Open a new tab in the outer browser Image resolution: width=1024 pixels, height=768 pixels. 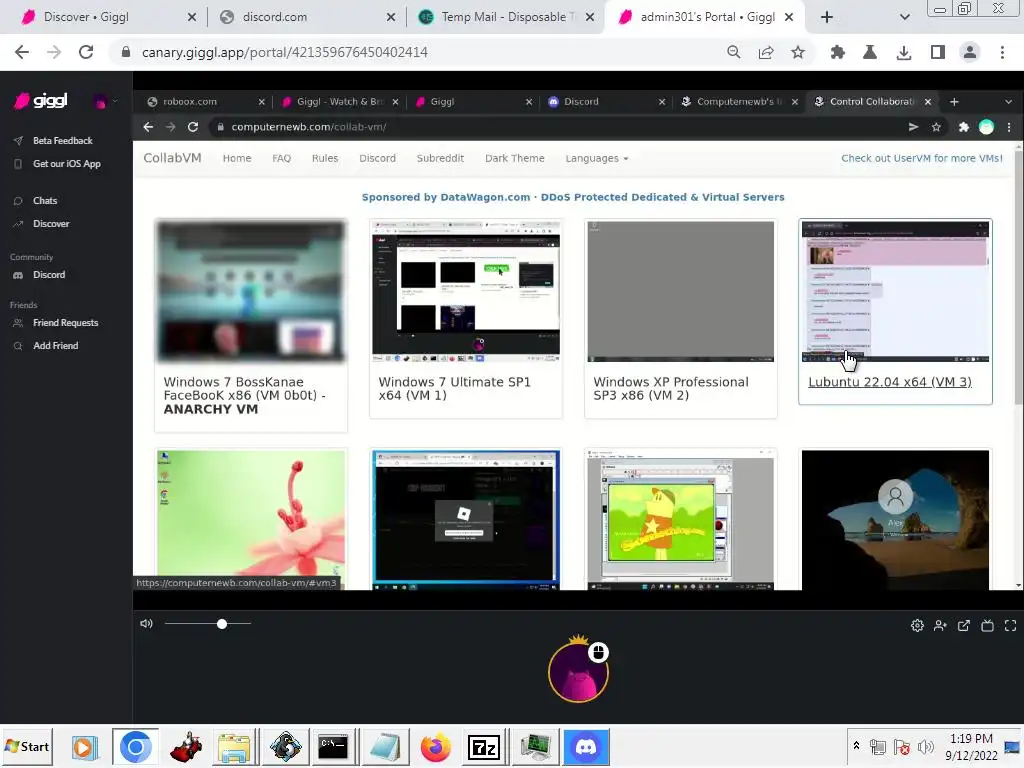pyautogui.click(x=827, y=18)
